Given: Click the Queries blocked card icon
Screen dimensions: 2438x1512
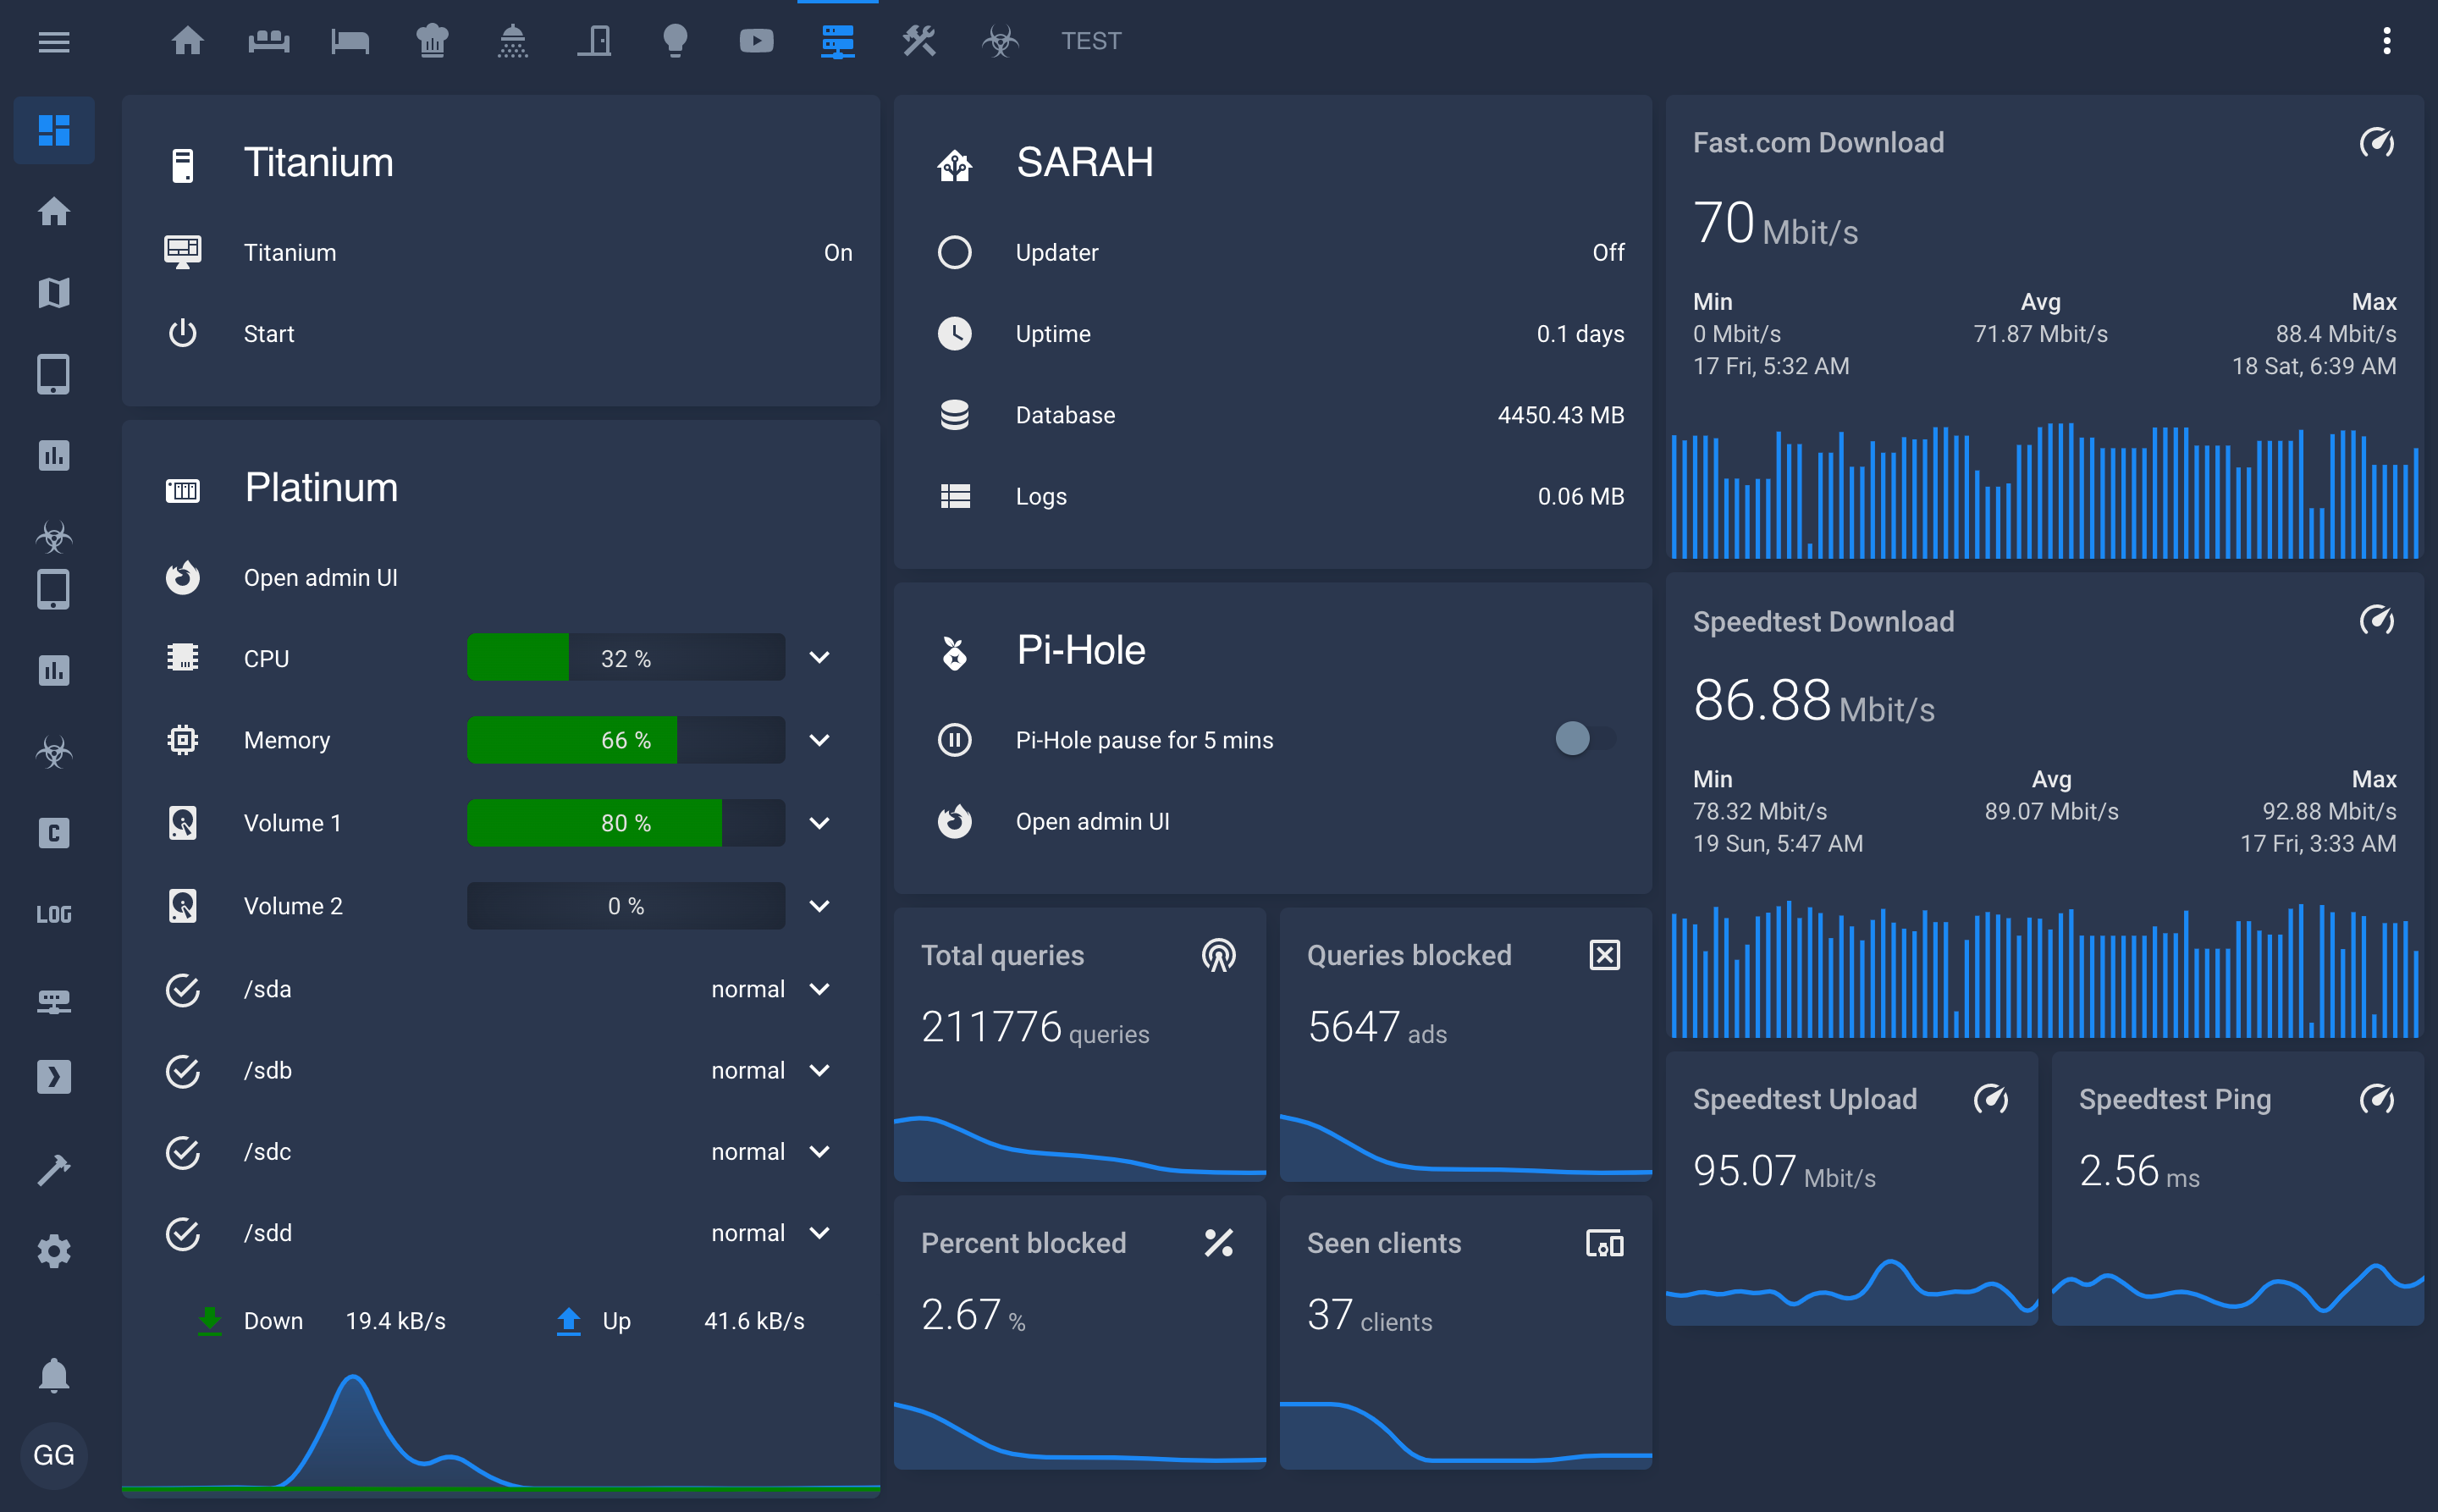Looking at the screenshot, I should coord(1603,954).
